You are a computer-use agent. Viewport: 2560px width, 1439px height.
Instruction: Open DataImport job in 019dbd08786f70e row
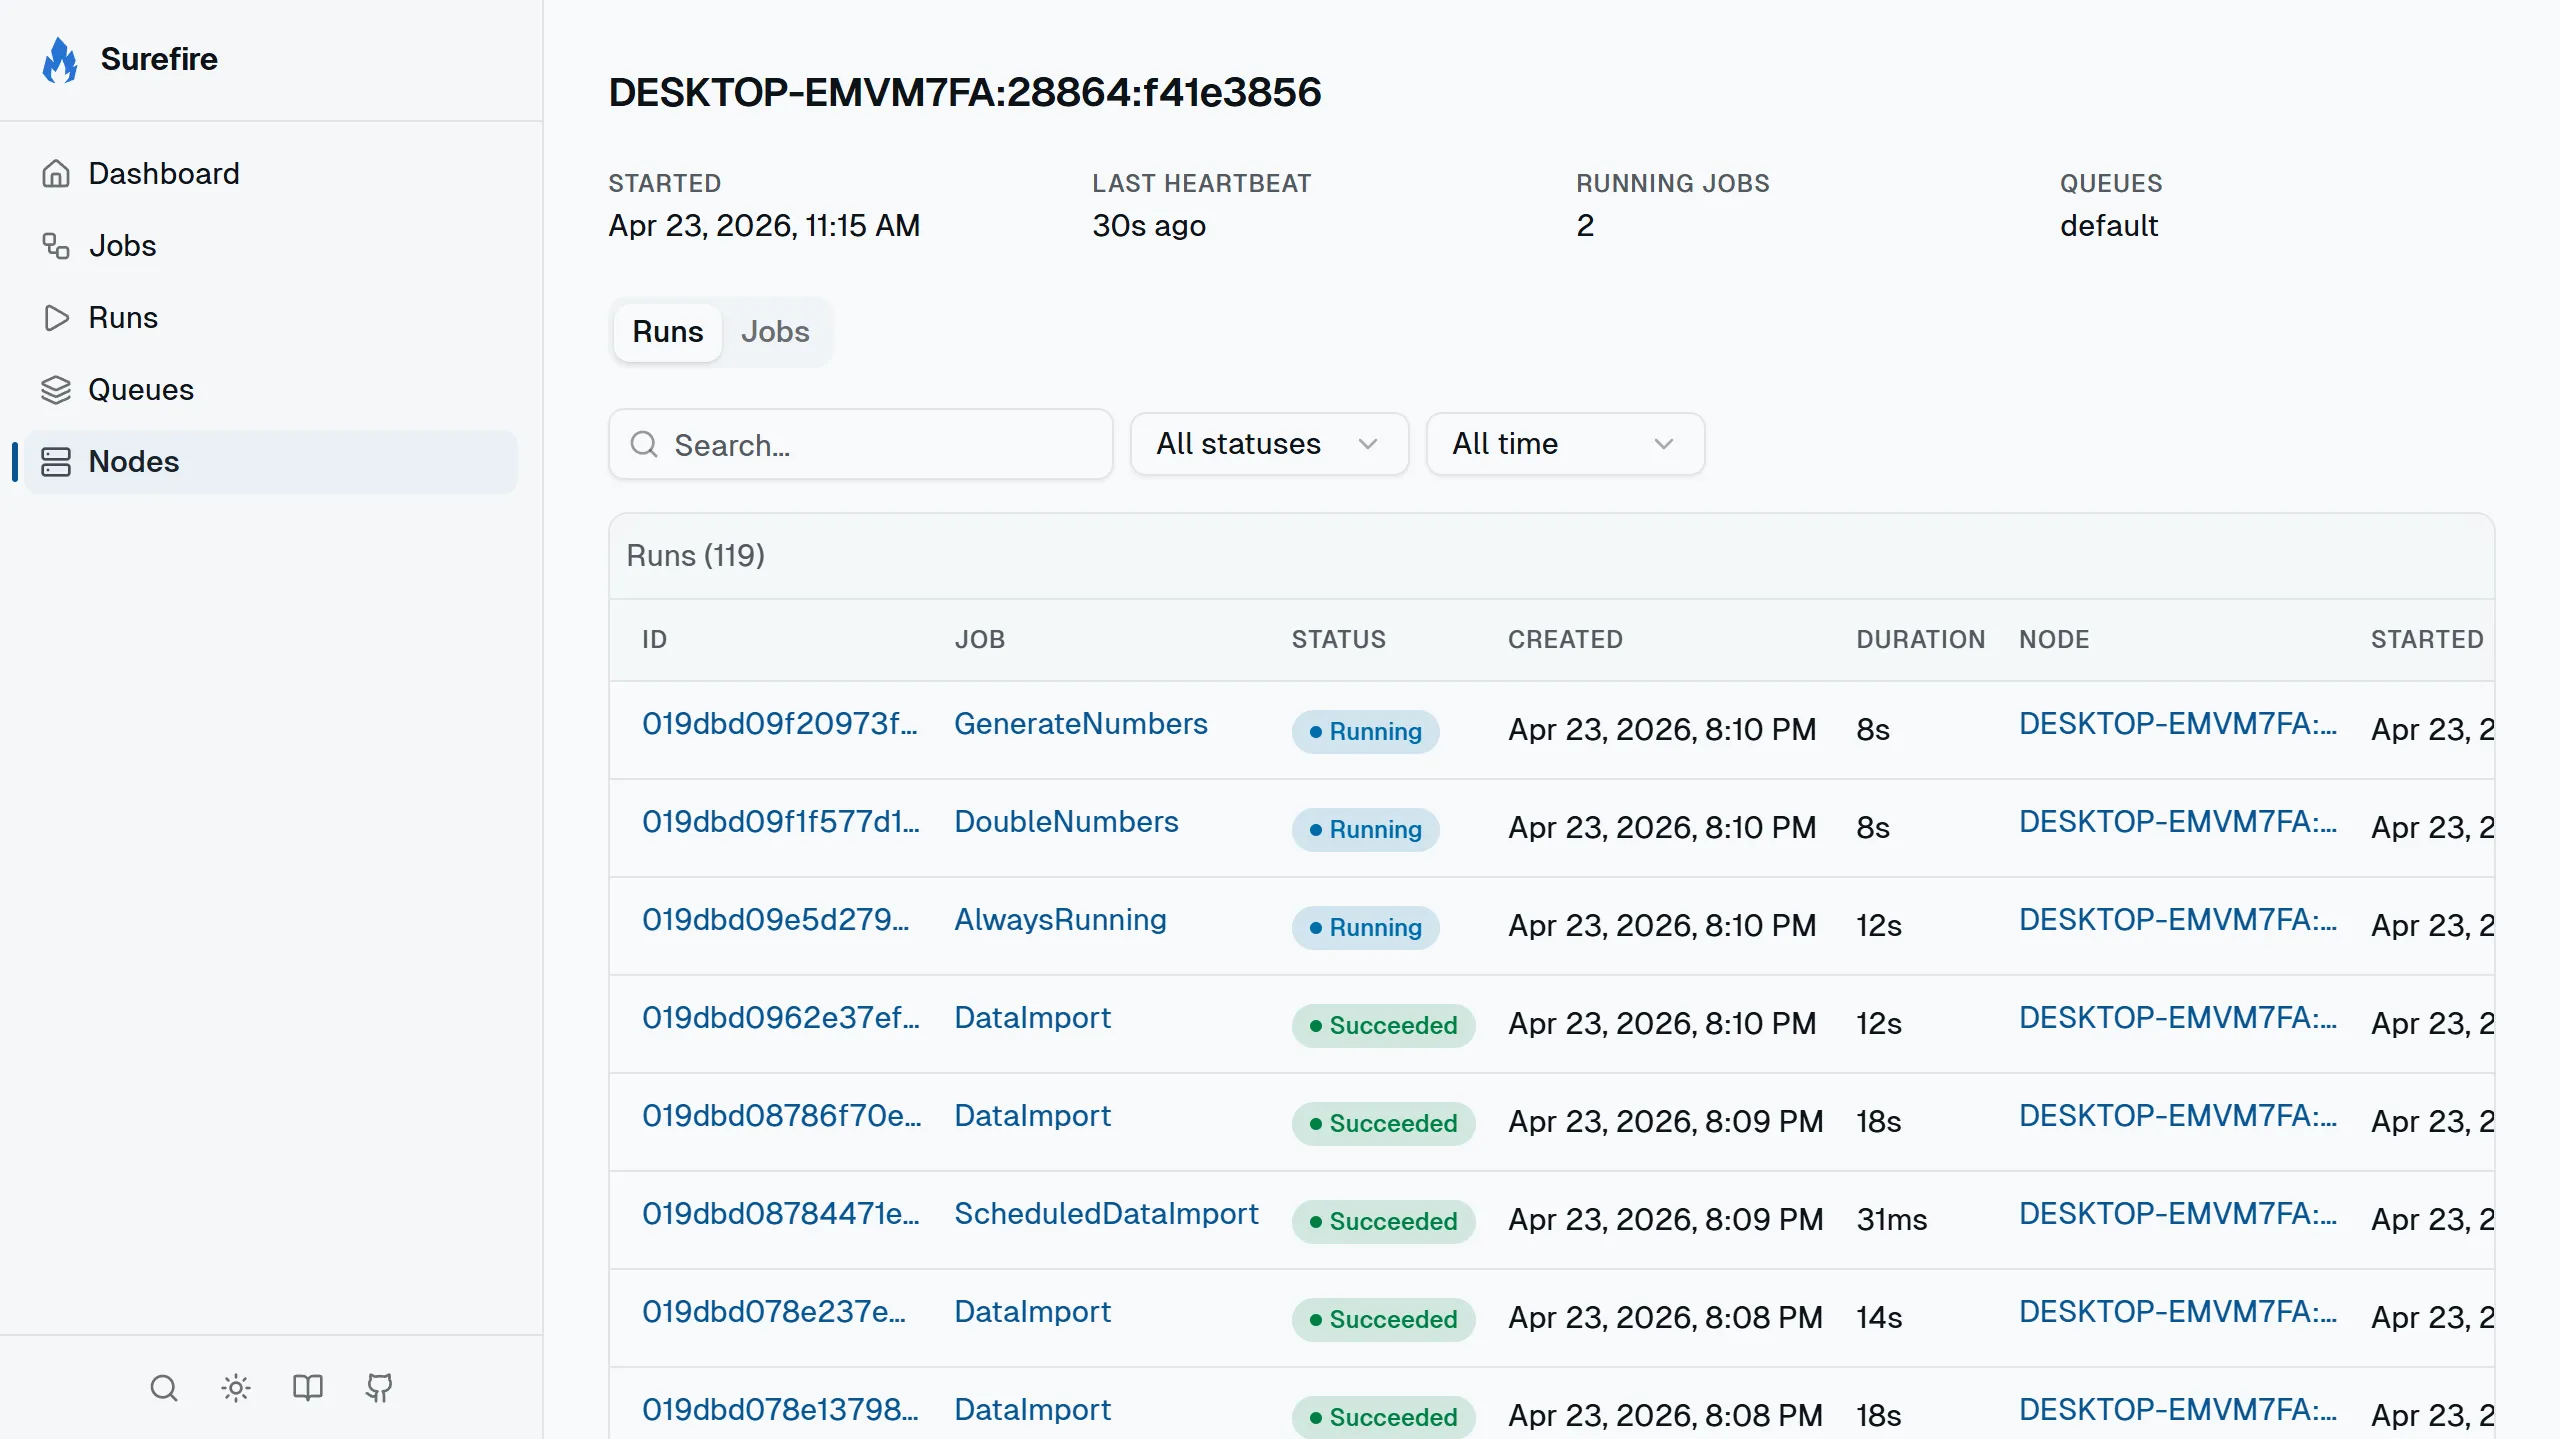tap(1032, 1116)
